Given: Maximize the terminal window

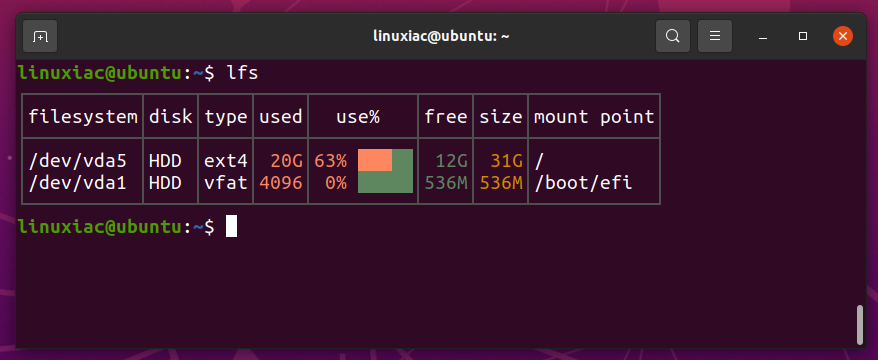Looking at the screenshot, I should pyautogui.click(x=803, y=36).
